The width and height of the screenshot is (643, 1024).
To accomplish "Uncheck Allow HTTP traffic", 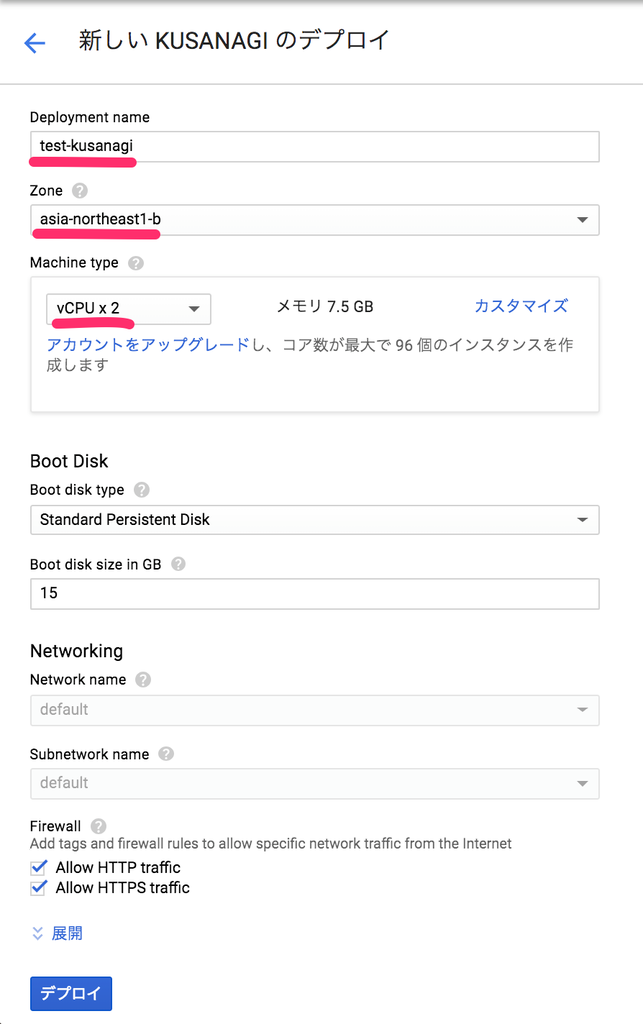I will click(39, 867).
